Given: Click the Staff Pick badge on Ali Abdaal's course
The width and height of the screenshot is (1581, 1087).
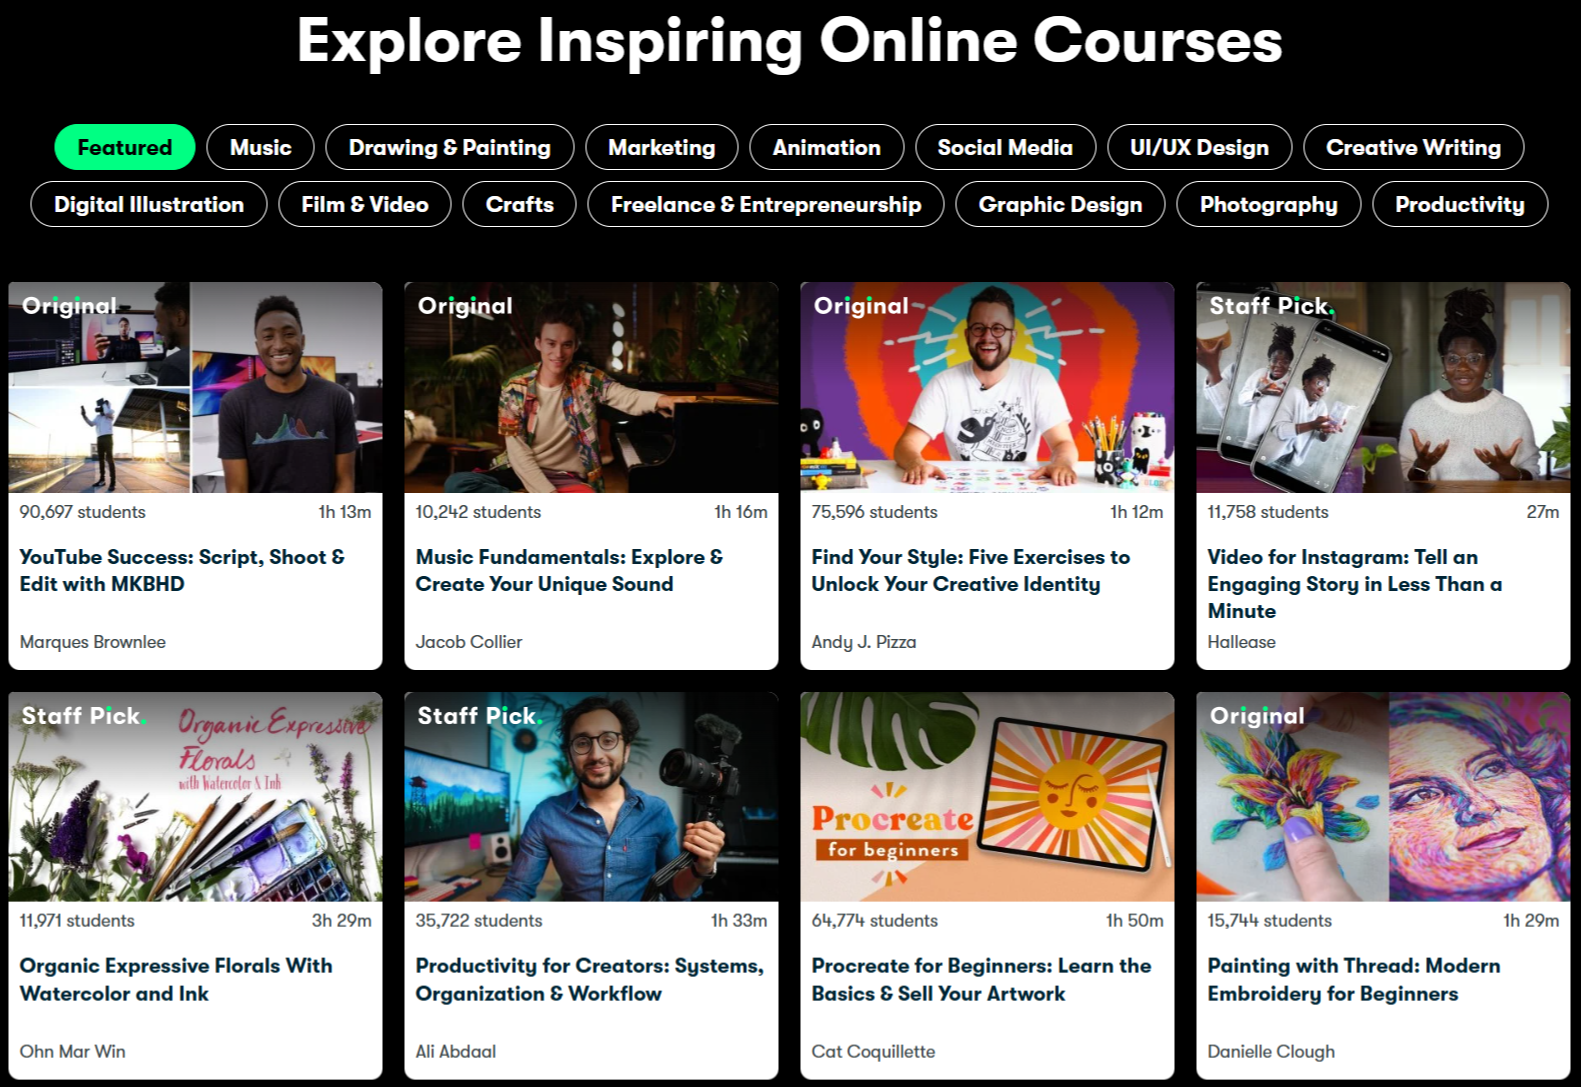Looking at the screenshot, I should [480, 716].
